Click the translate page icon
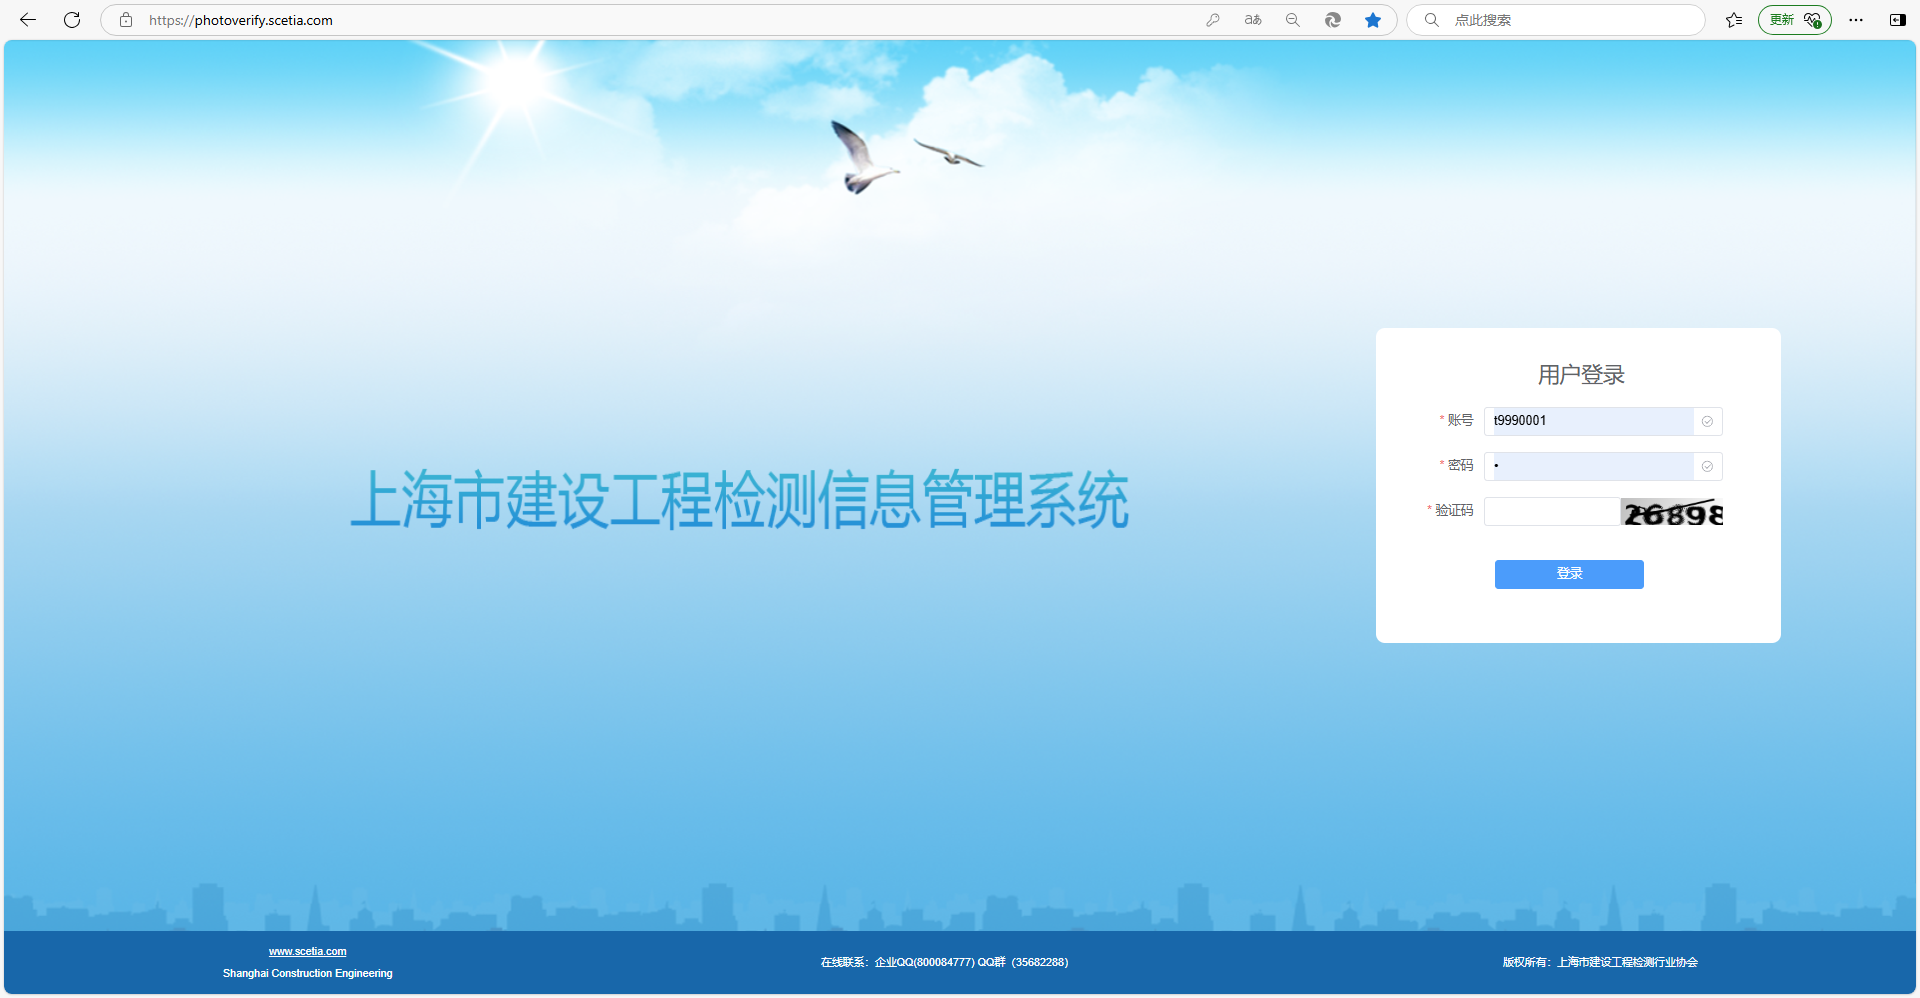The image size is (1920, 998). pyautogui.click(x=1253, y=20)
